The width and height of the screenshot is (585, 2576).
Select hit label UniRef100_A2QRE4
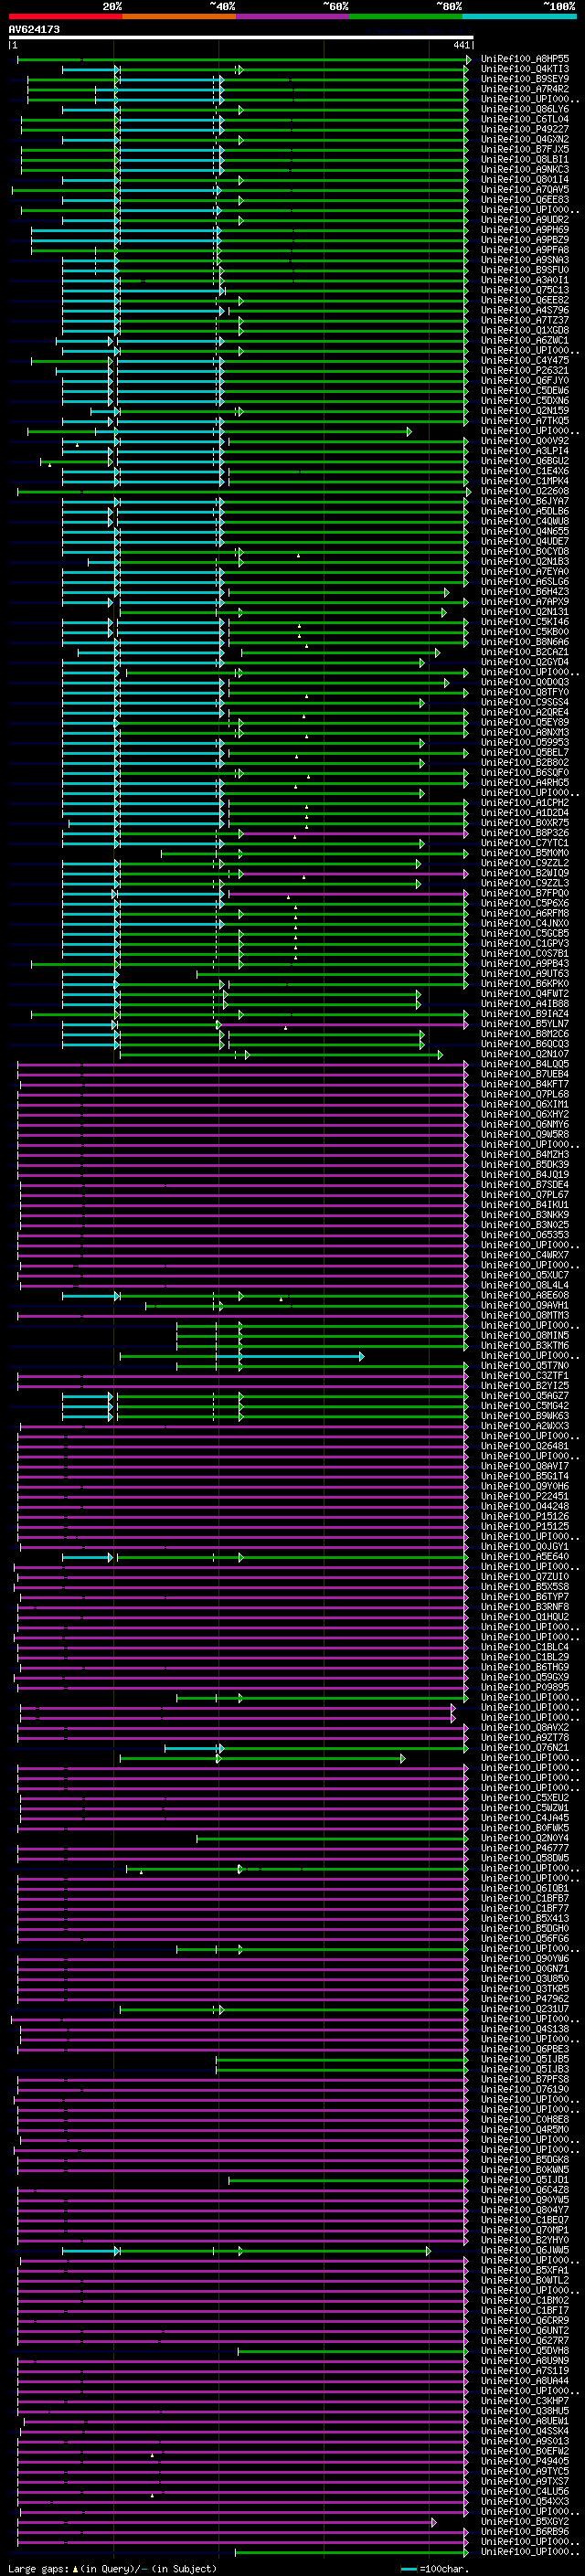click(x=525, y=712)
